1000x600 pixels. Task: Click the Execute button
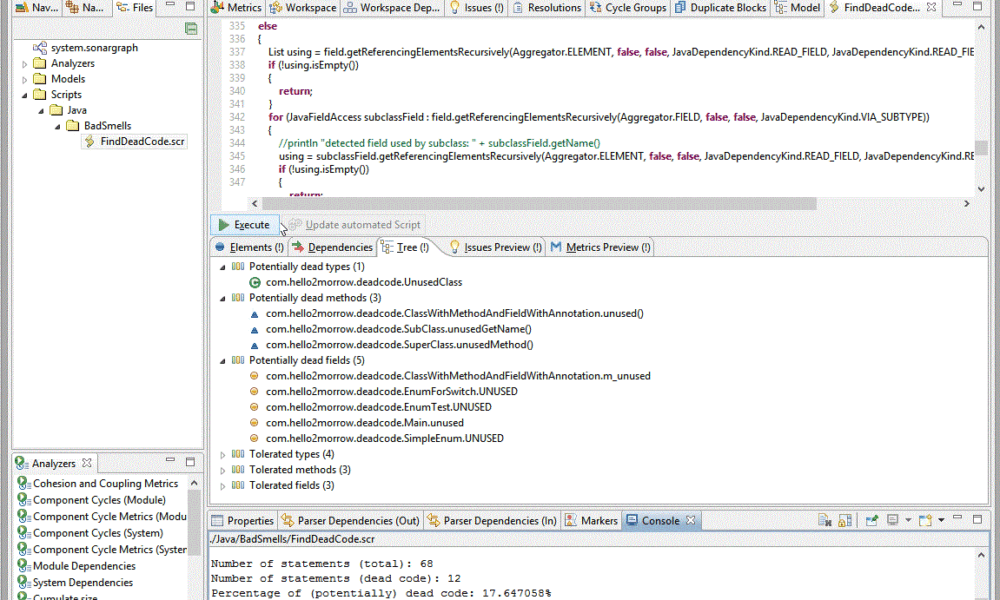click(x=244, y=224)
